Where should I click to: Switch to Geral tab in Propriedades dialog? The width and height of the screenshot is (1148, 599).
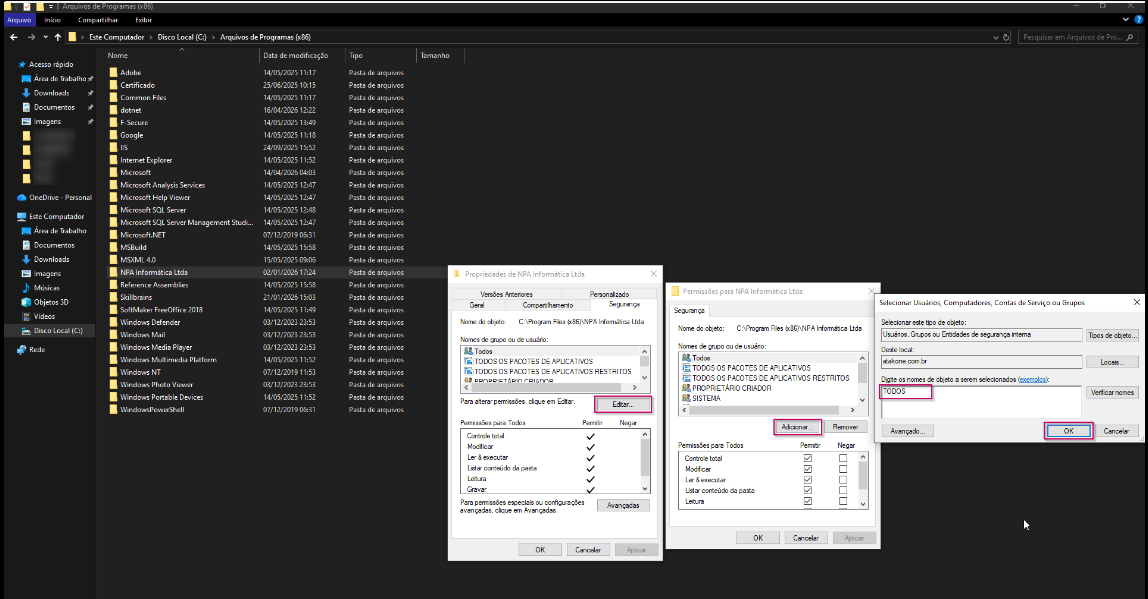477,305
